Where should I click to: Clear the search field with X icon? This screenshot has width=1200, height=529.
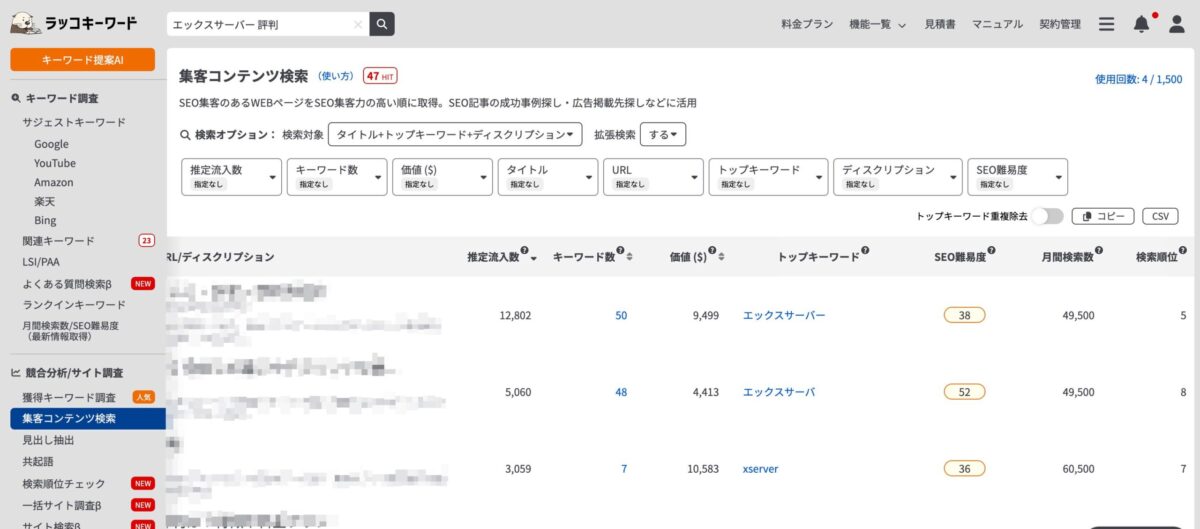coord(358,24)
